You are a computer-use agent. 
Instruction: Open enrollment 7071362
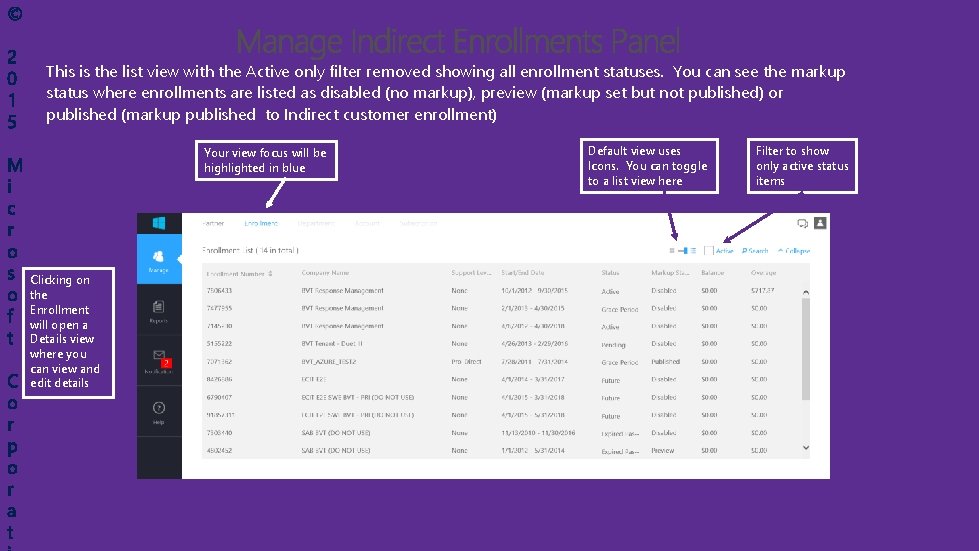[x=219, y=362]
